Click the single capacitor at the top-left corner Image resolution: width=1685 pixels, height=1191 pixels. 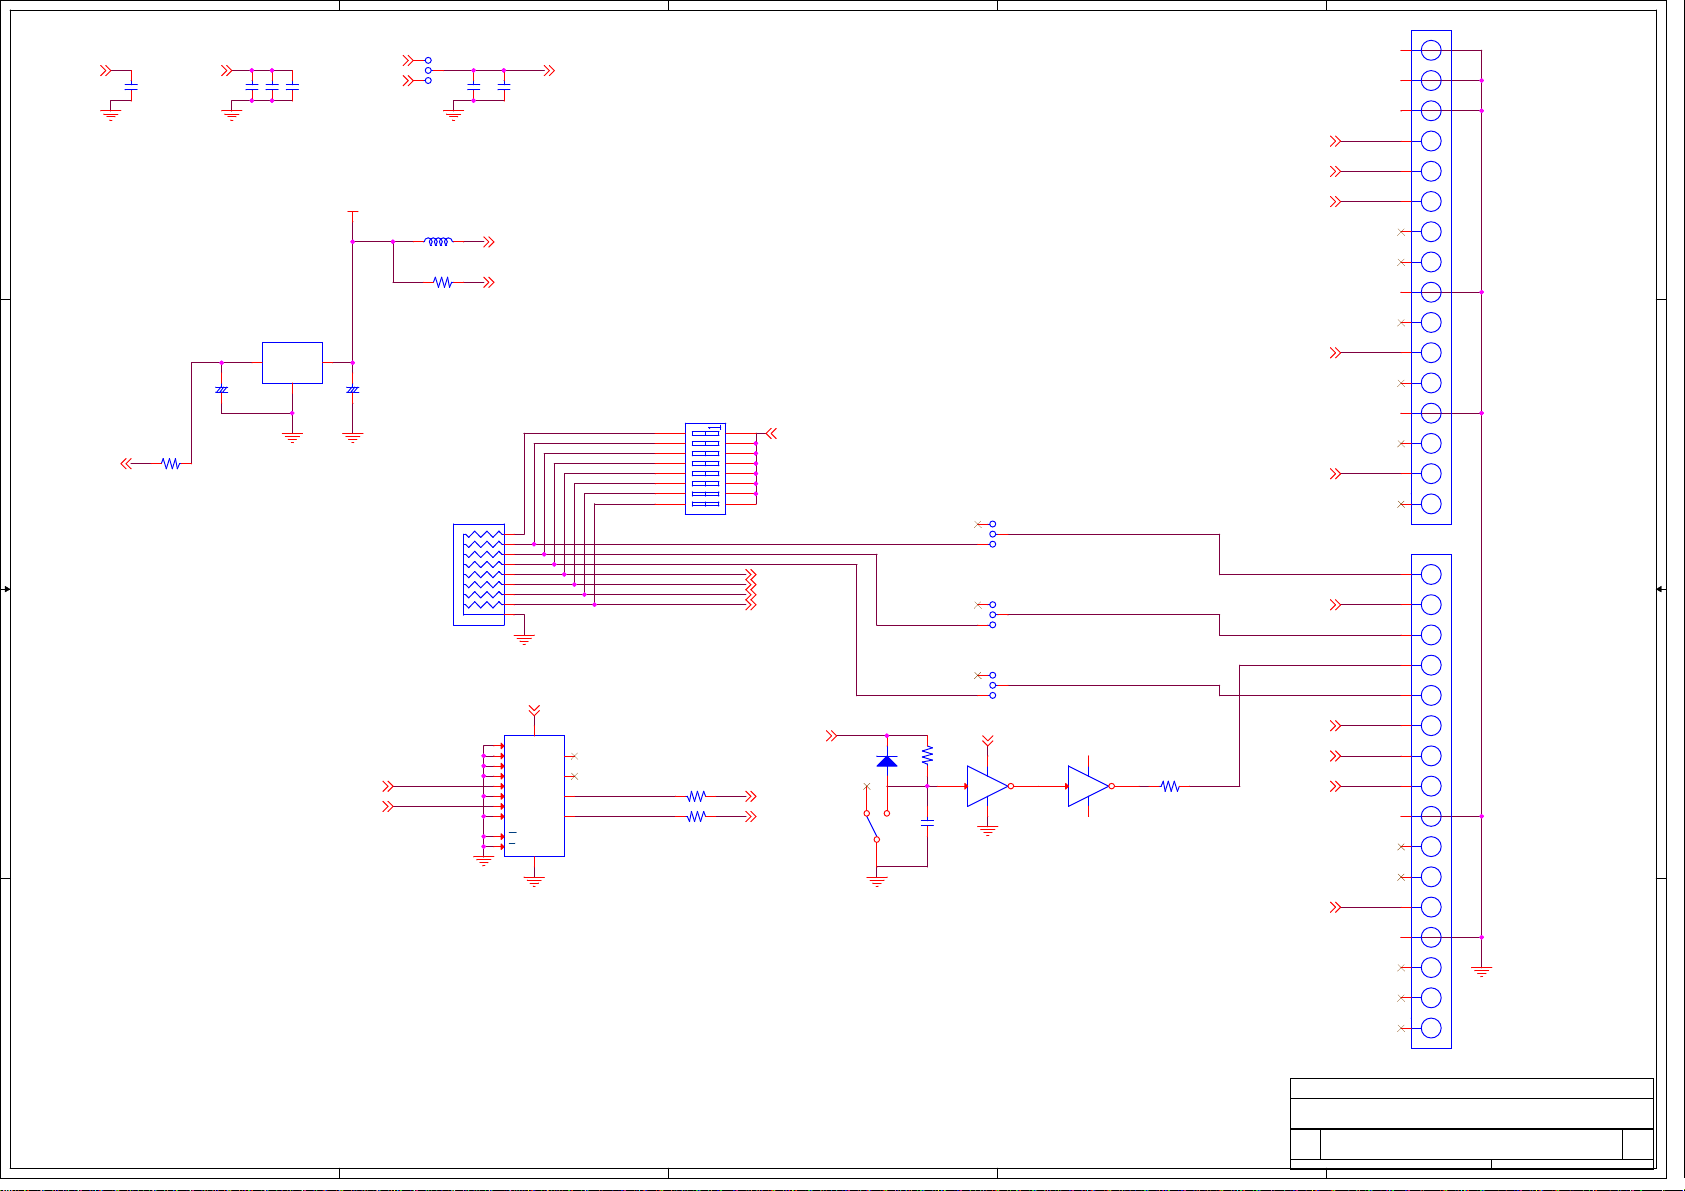click(x=130, y=87)
